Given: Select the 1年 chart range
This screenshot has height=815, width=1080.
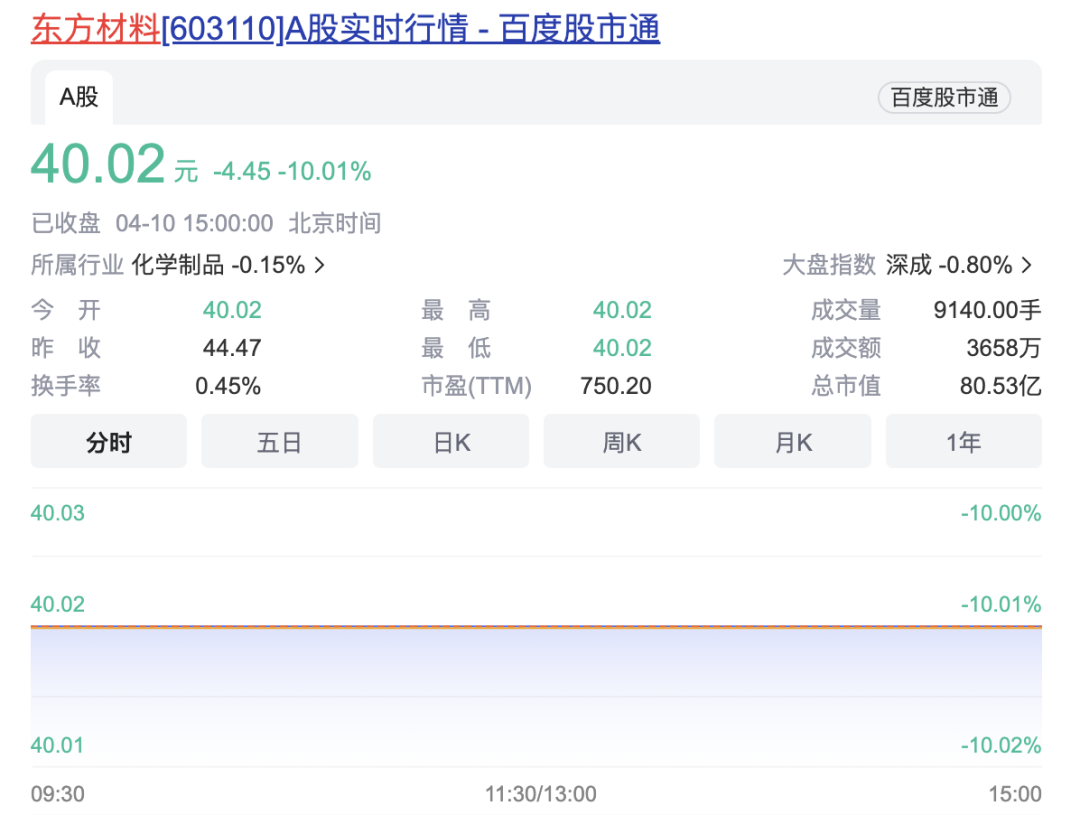Looking at the screenshot, I should coord(963,442).
